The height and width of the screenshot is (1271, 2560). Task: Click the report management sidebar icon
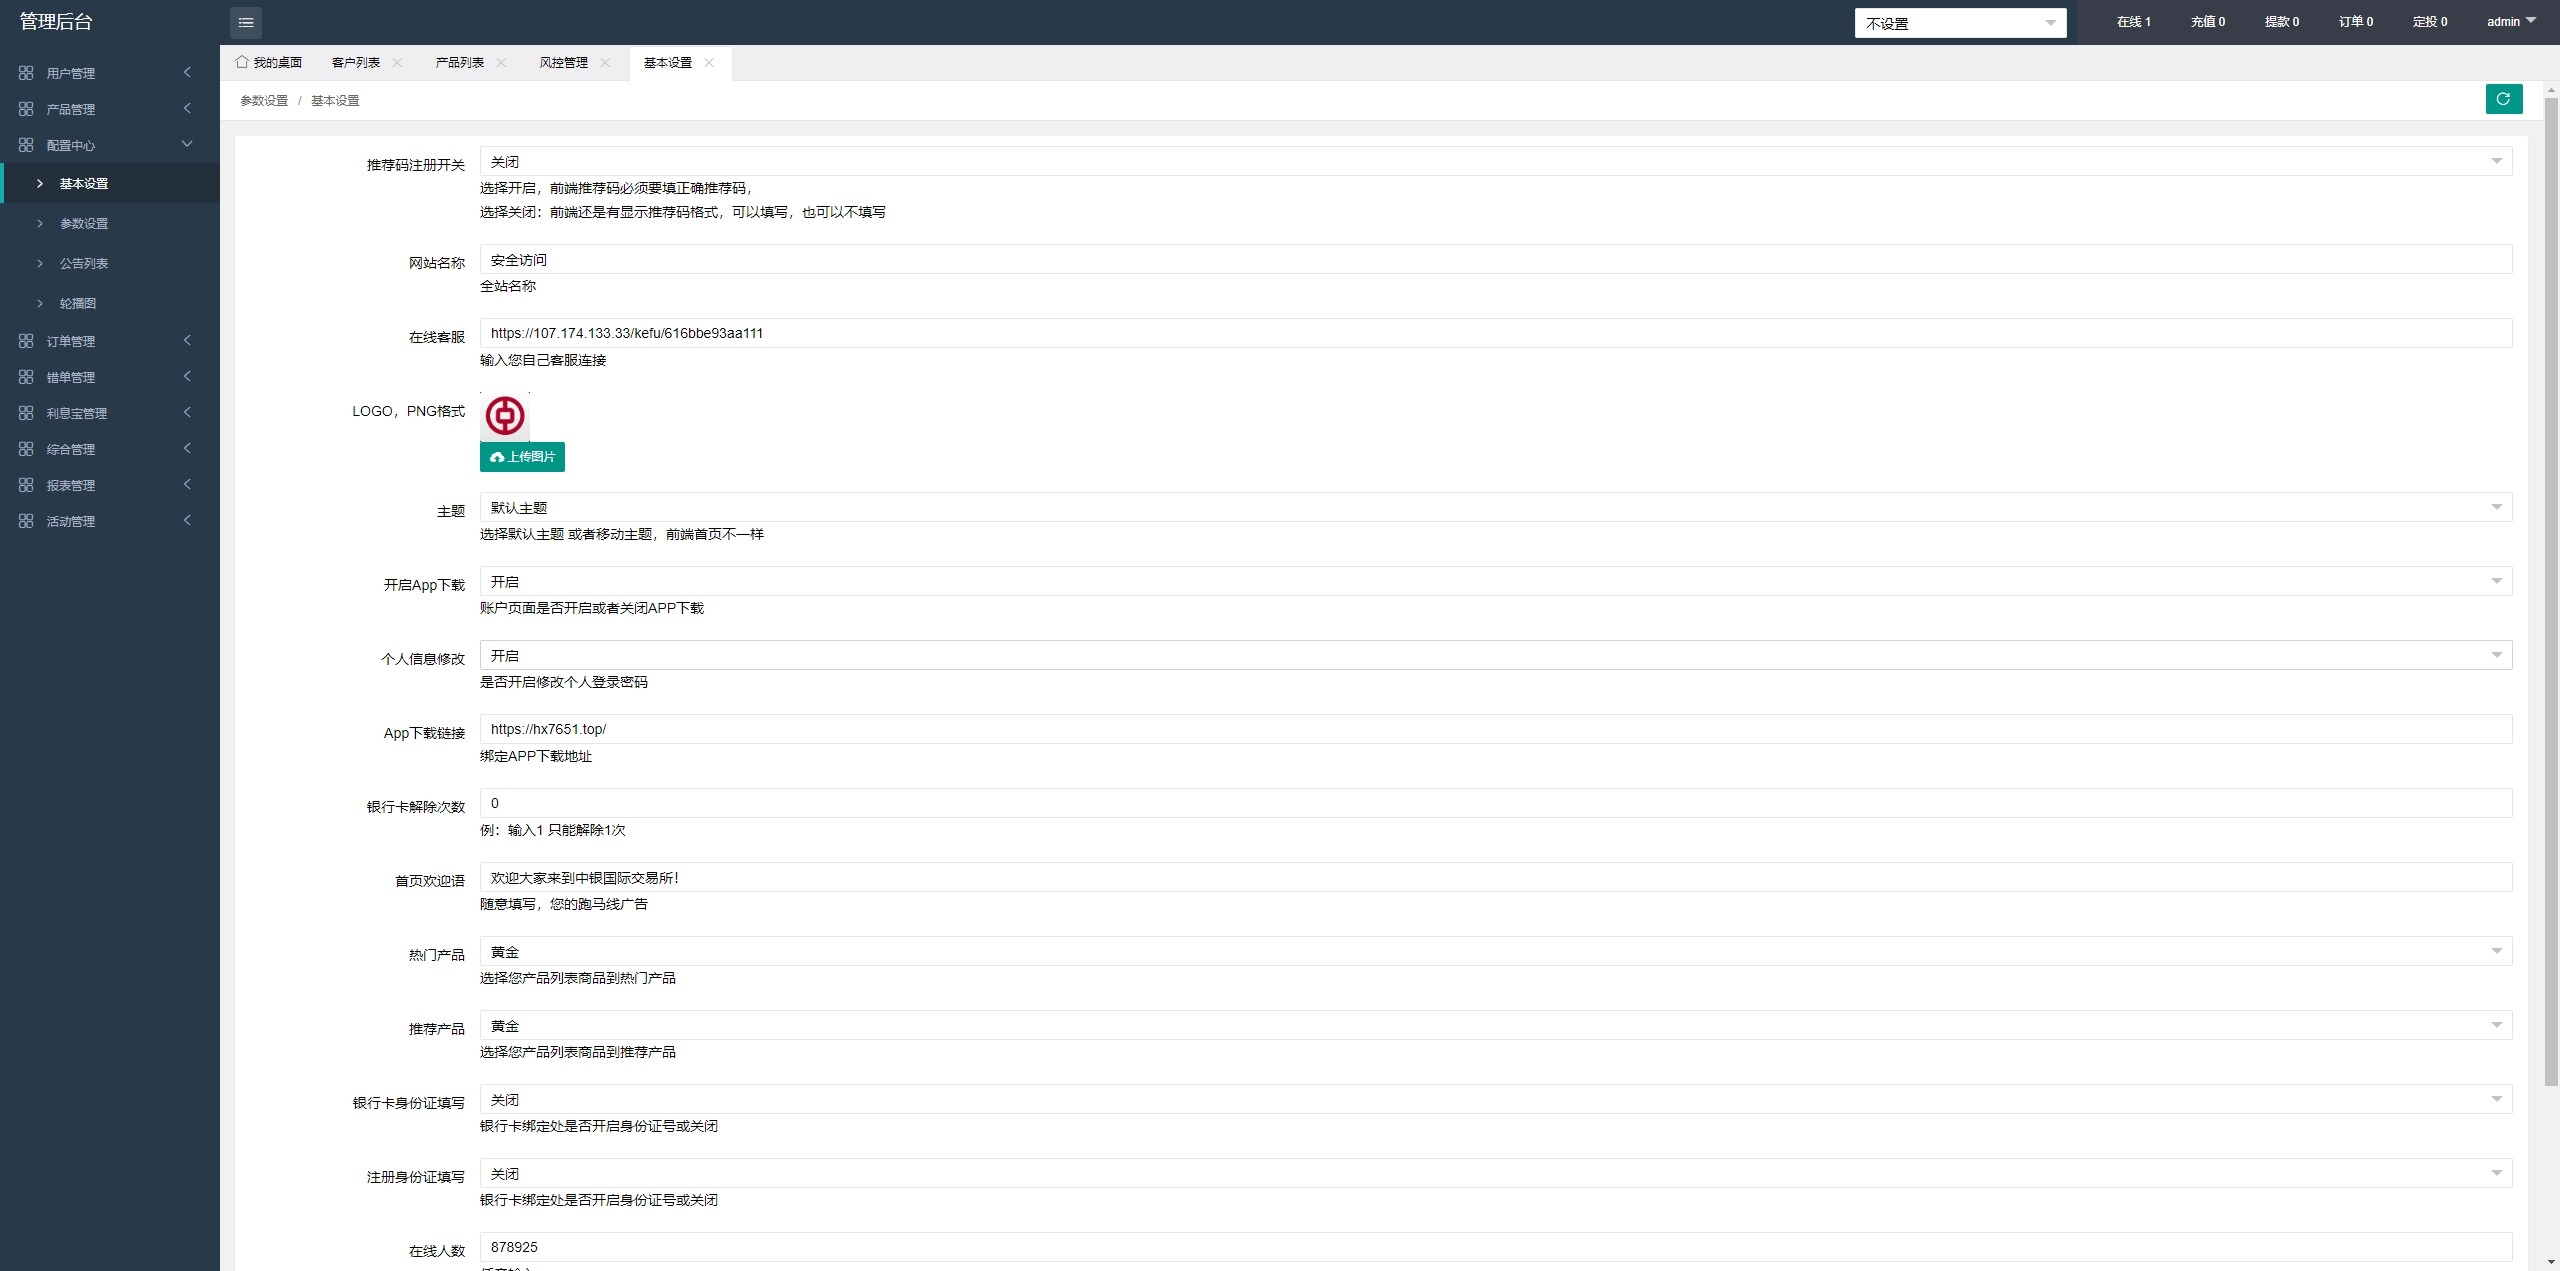tap(24, 485)
